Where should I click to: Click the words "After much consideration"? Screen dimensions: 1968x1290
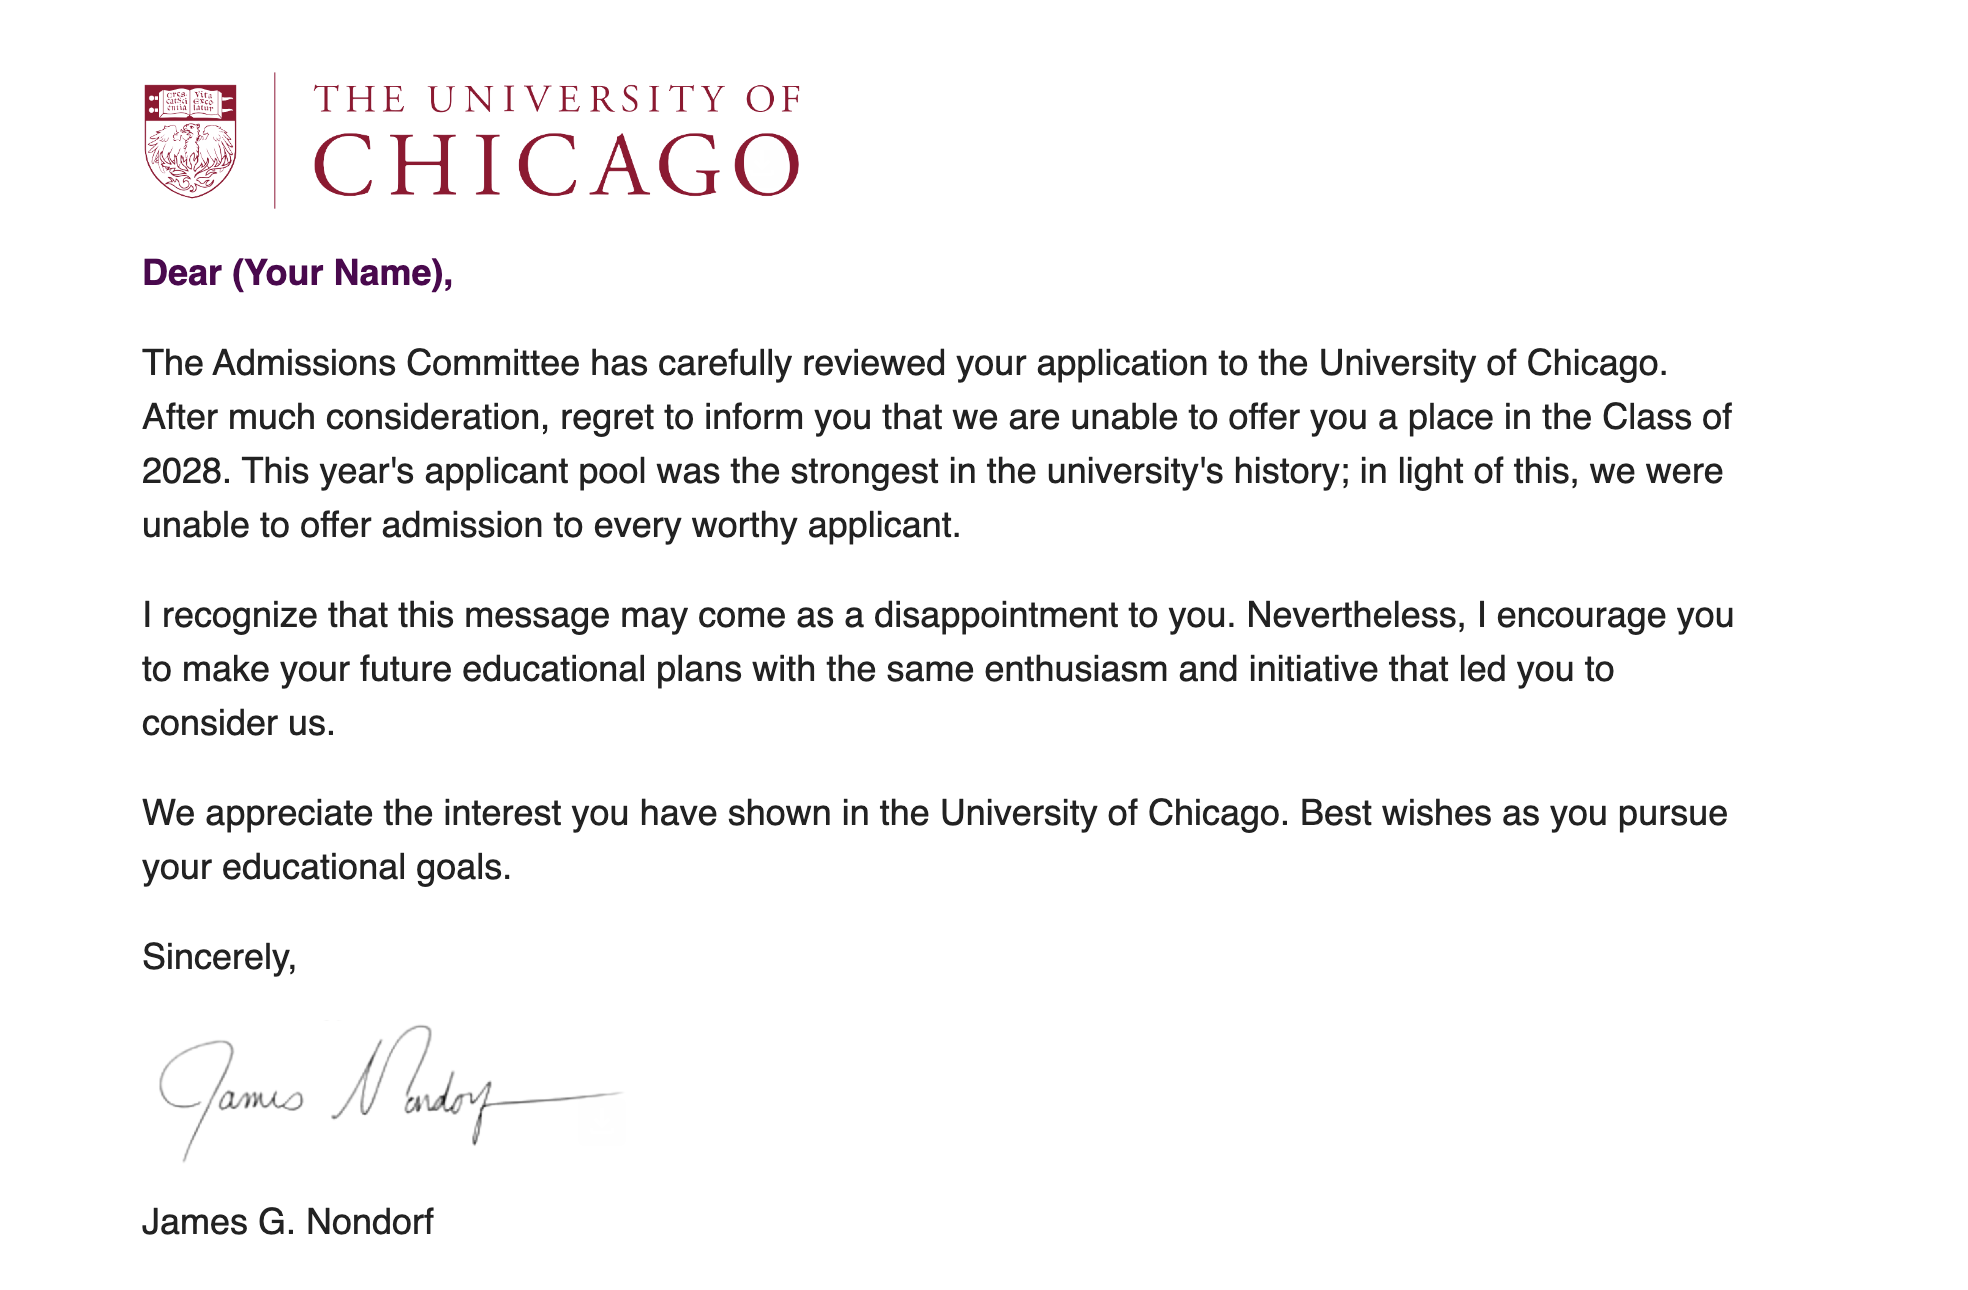(344, 417)
